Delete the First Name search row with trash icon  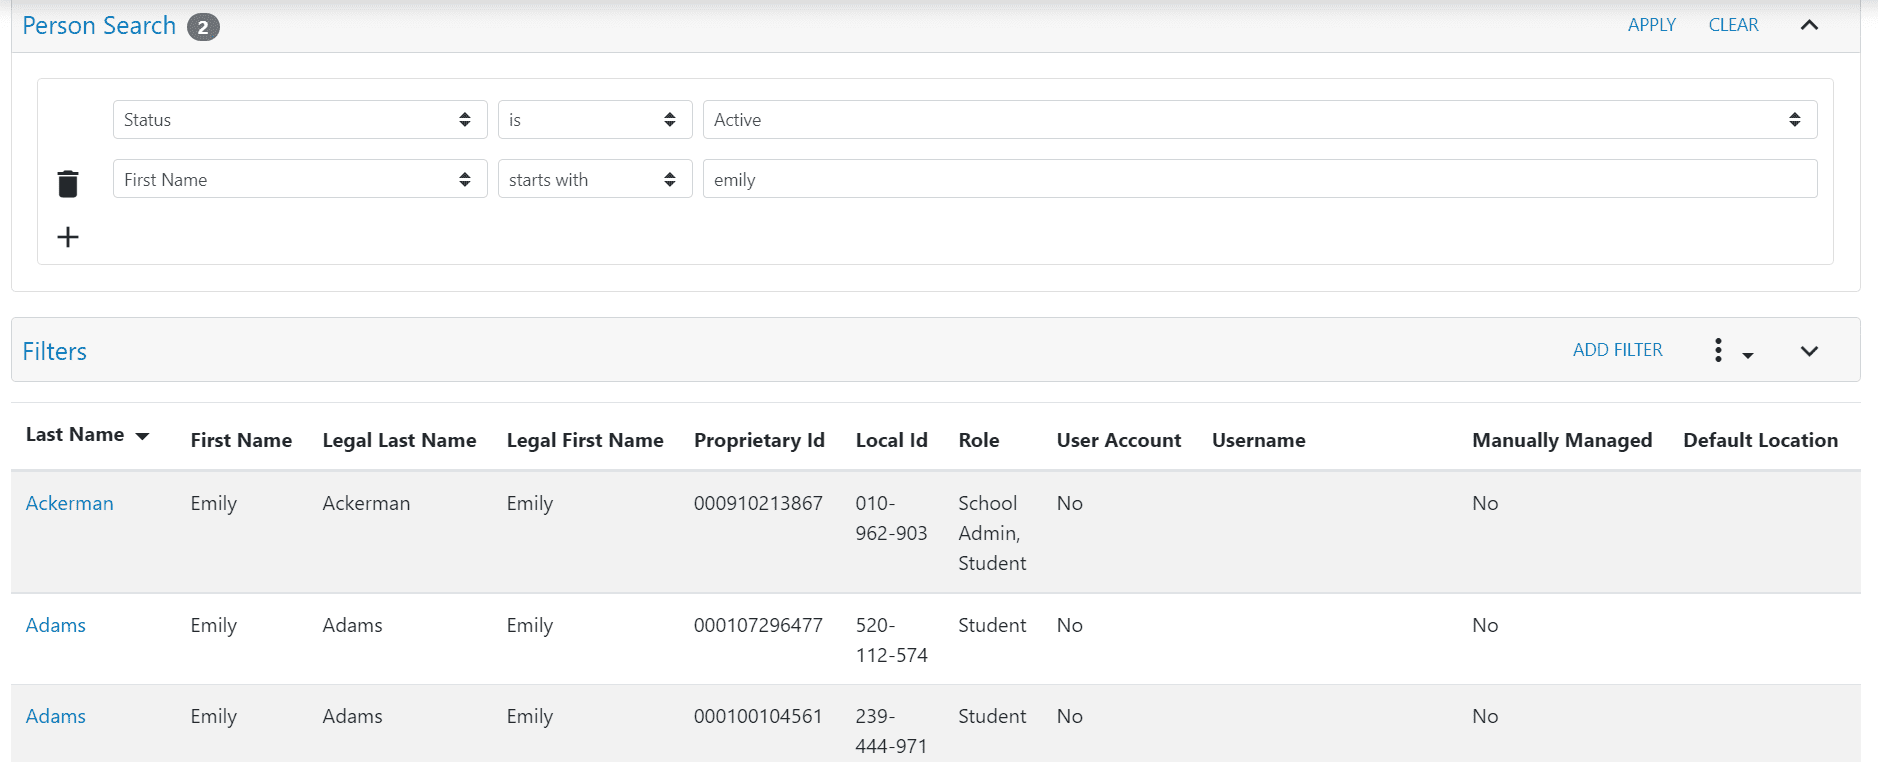coord(68,184)
